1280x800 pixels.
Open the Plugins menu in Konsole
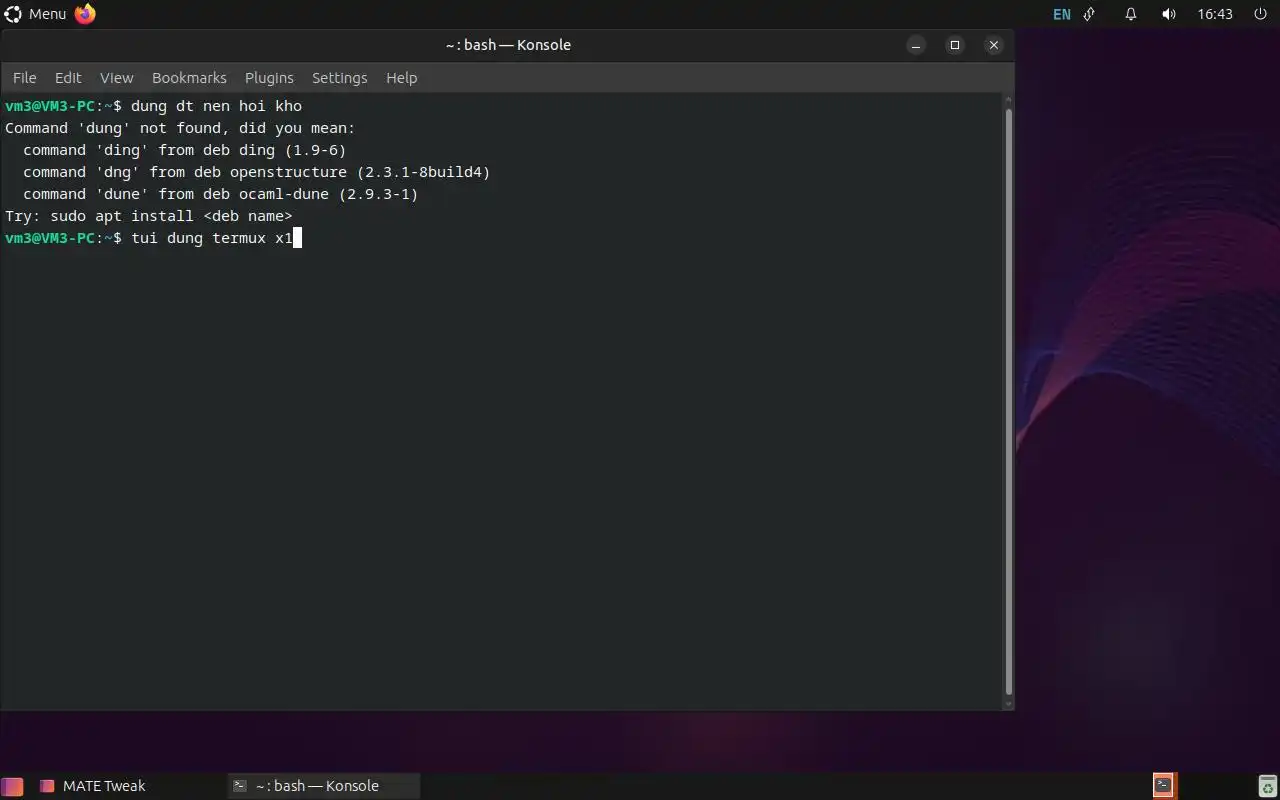coord(269,78)
